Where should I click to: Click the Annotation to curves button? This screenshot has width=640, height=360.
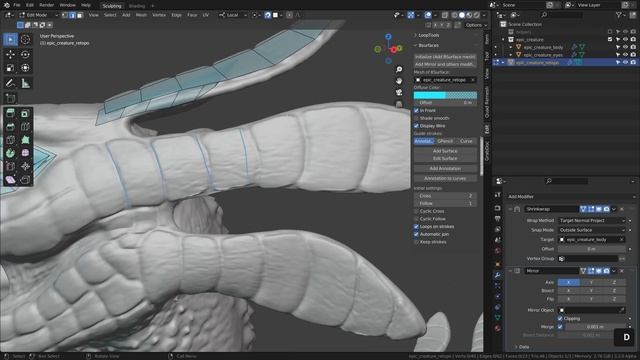click(x=445, y=179)
